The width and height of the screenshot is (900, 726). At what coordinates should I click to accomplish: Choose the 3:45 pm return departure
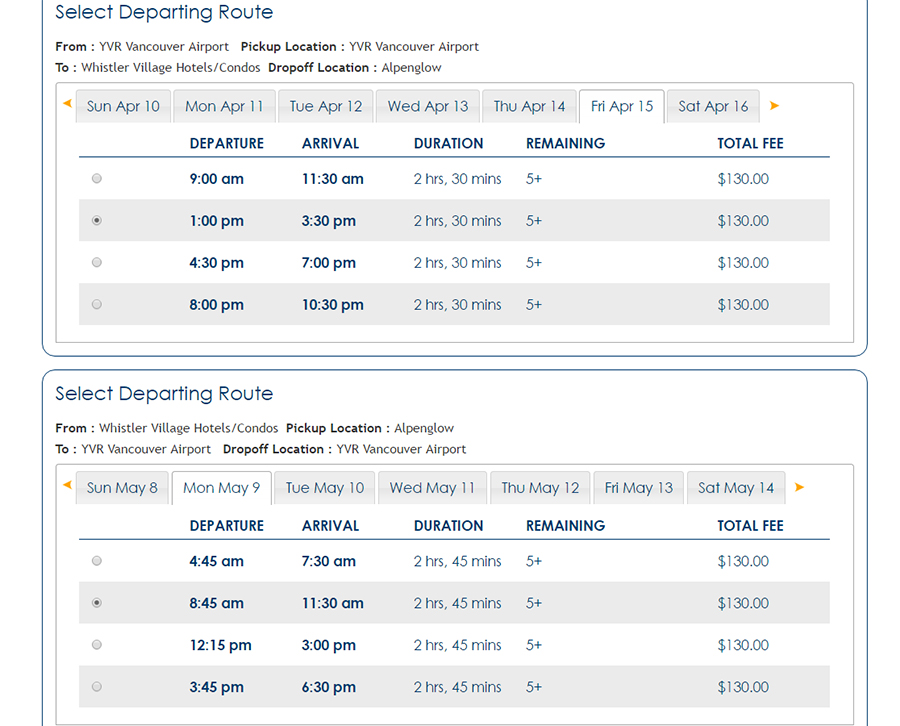pos(97,687)
